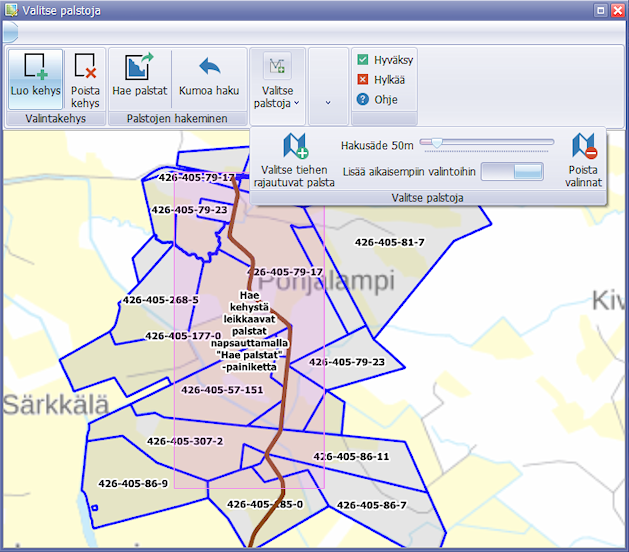This screenshot has height=552, width=629.
Task: Reject with Hylkää
Action: click(x=379, y=79)
